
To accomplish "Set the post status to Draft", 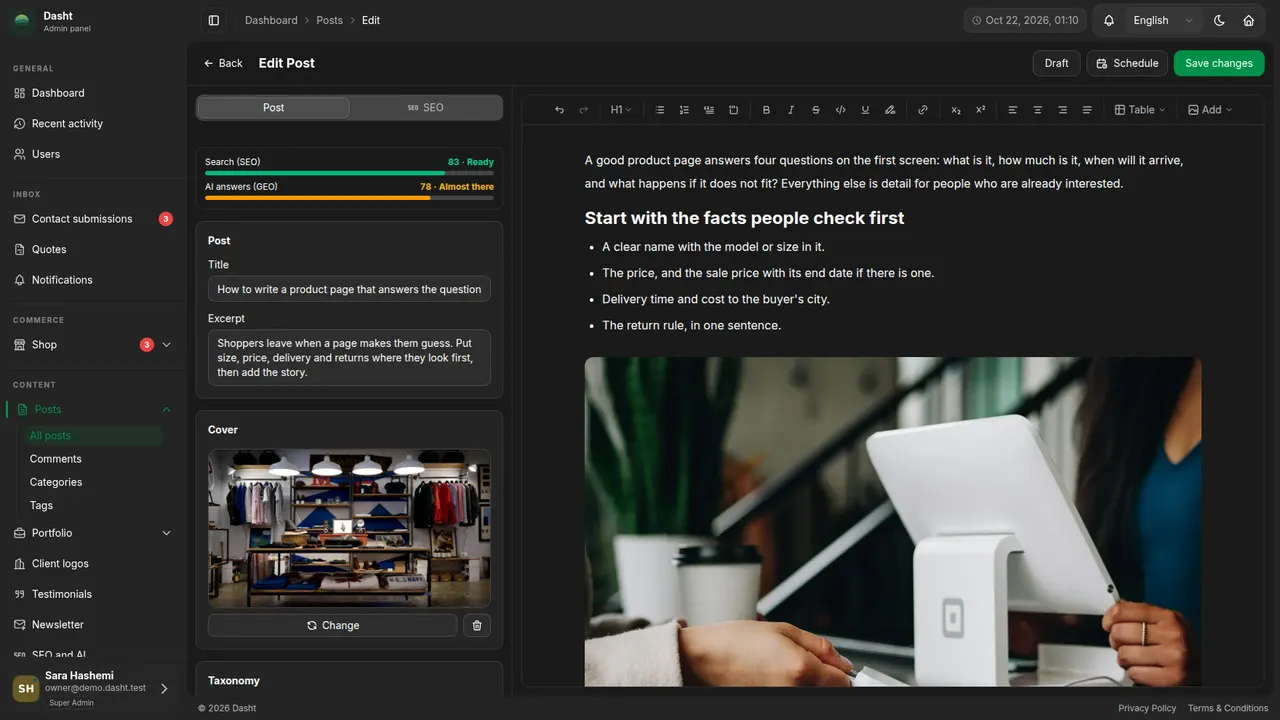I will click(x=1057, y=63).
